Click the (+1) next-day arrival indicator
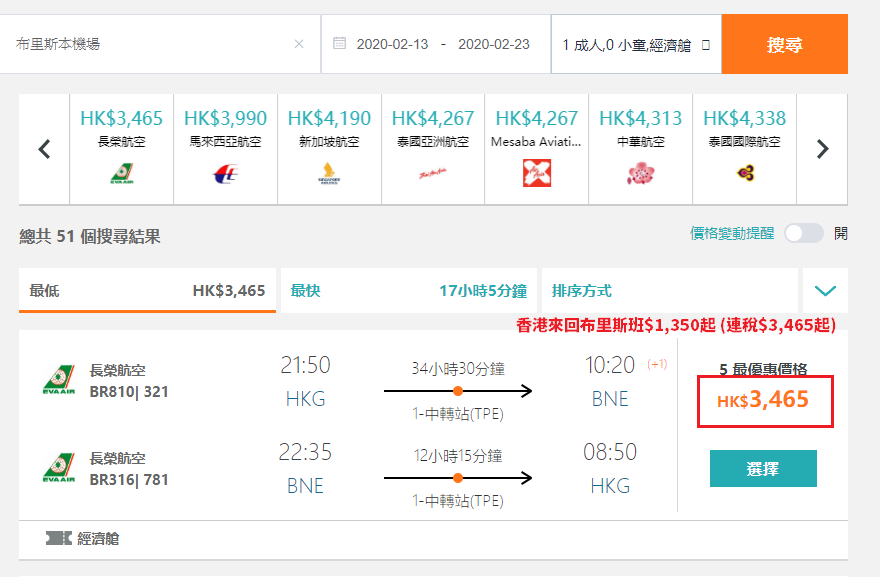The image size is (880, 577). click(x=657, y=364)
